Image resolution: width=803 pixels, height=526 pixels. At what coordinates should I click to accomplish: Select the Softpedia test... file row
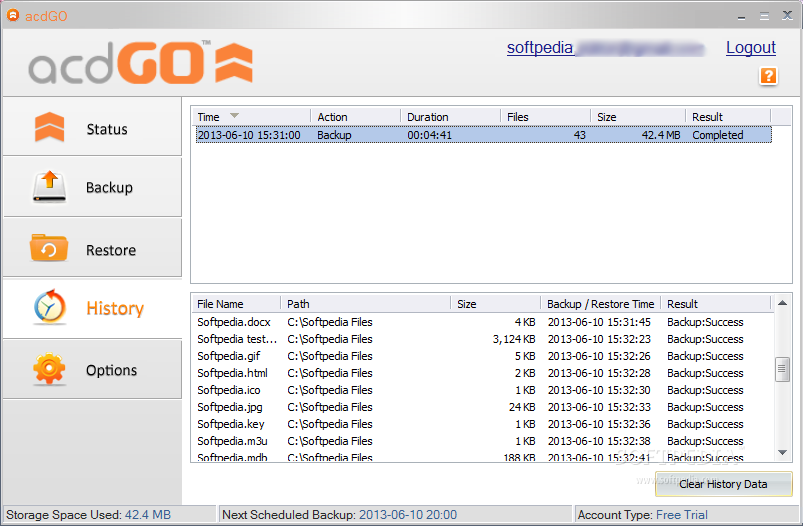[483, 339]
